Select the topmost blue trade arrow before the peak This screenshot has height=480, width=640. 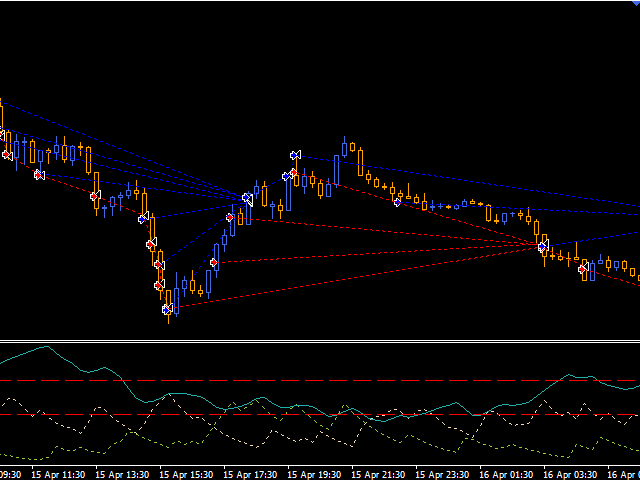tap(295, 155)
